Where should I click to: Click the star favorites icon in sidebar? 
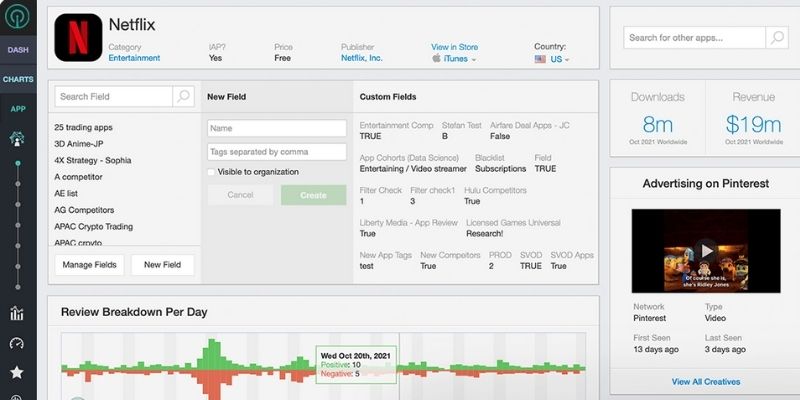coord(17,372)
